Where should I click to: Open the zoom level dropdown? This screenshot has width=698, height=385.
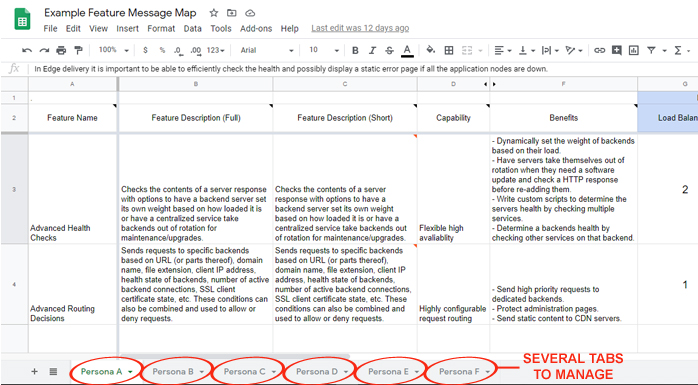point(114,50)
